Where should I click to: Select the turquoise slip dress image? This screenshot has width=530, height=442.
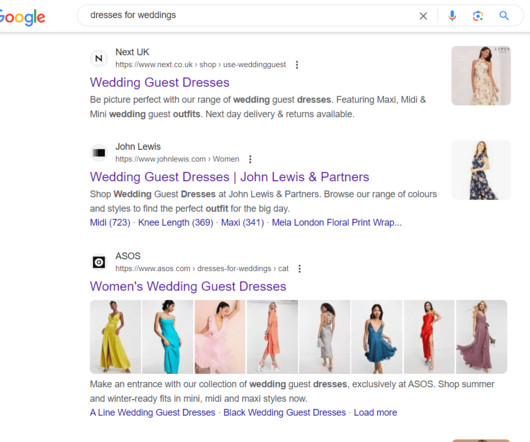[x=168, y=337]
